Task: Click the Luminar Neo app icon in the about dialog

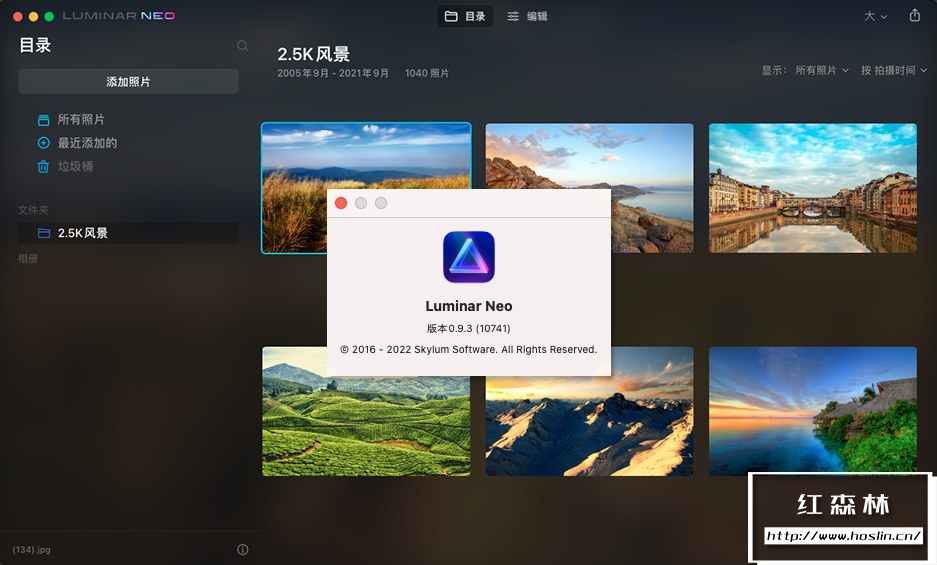Action: coord(468,257)
